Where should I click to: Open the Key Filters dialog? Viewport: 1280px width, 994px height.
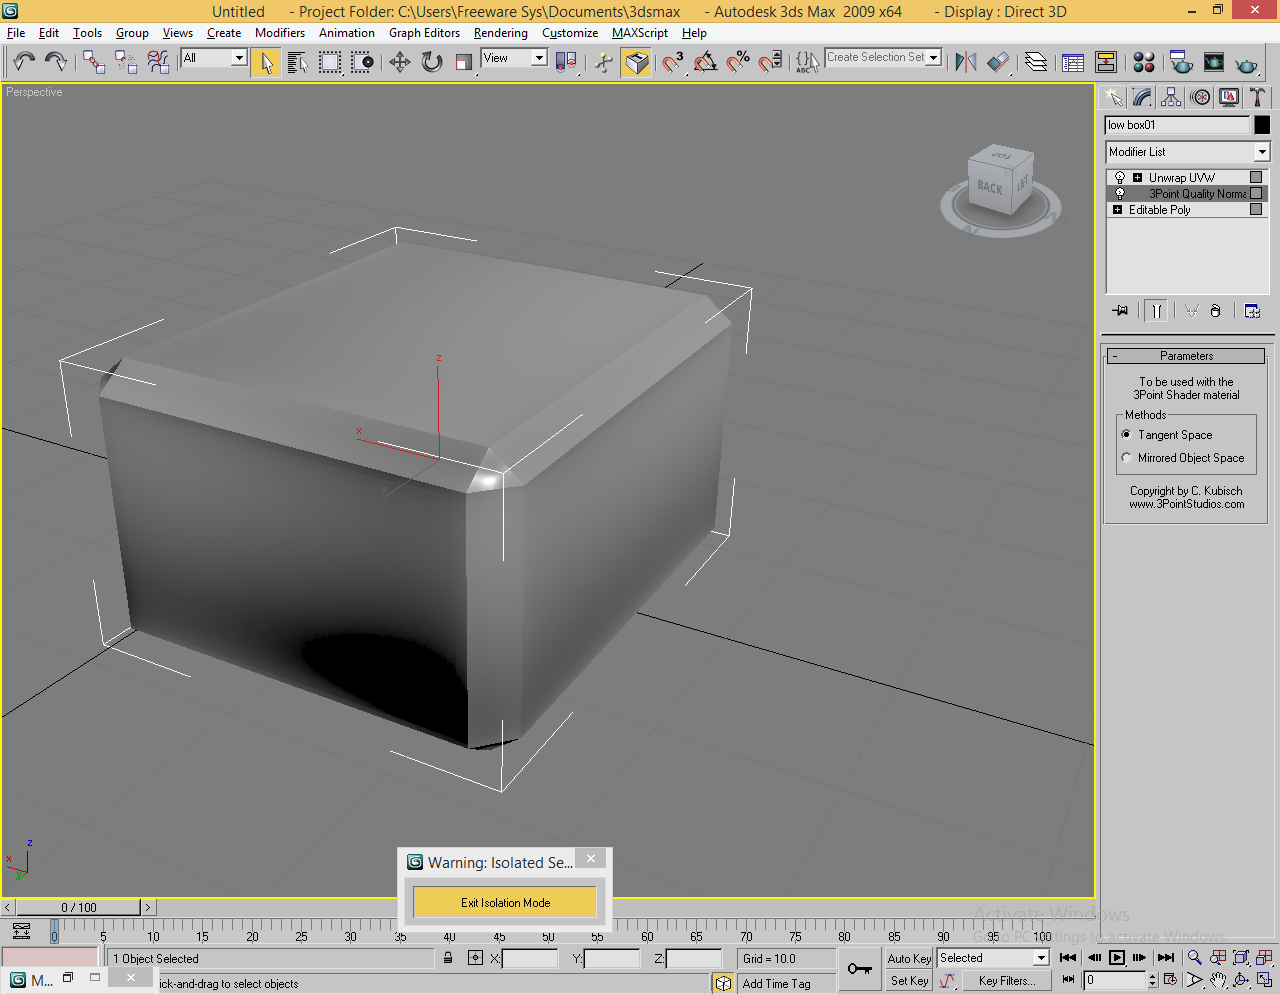click(x=1007, y=981)
